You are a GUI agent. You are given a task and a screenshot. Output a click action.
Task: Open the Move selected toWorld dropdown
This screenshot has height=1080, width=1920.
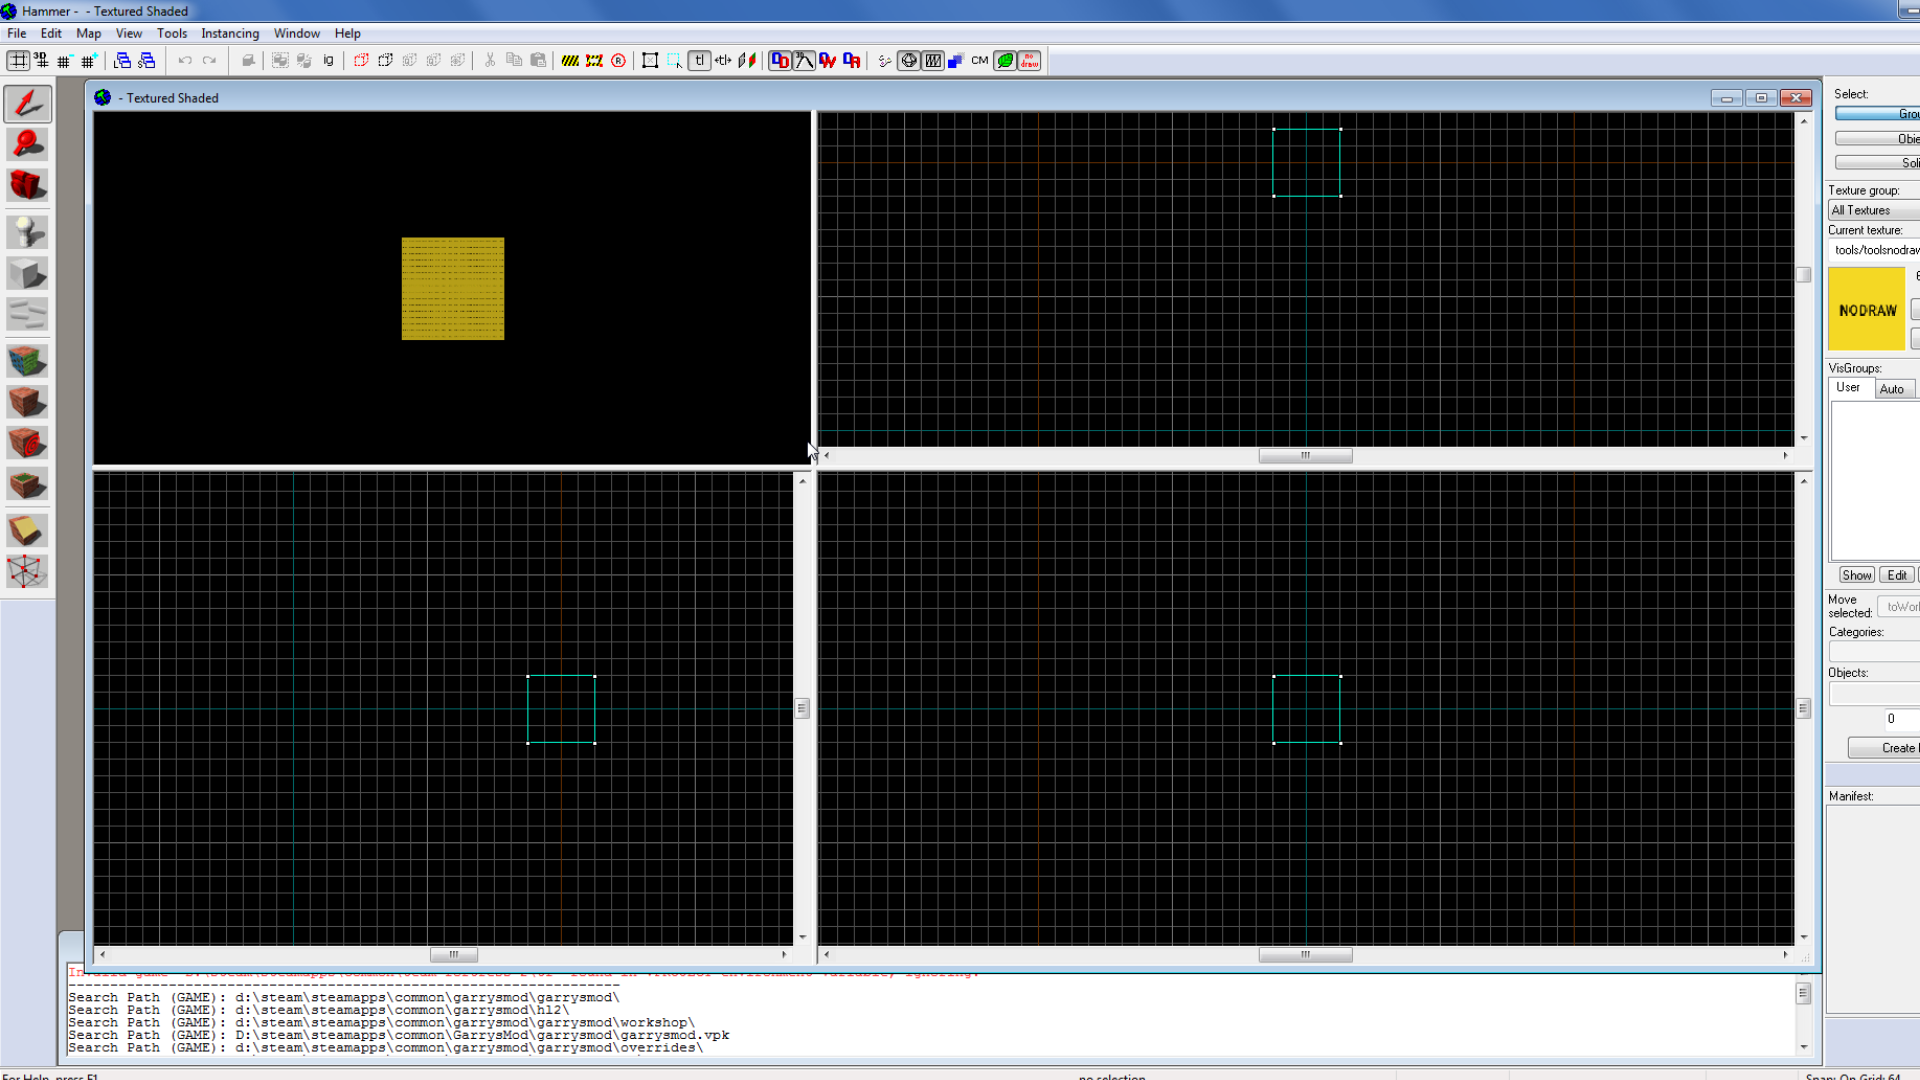(x=1898, y=607)
